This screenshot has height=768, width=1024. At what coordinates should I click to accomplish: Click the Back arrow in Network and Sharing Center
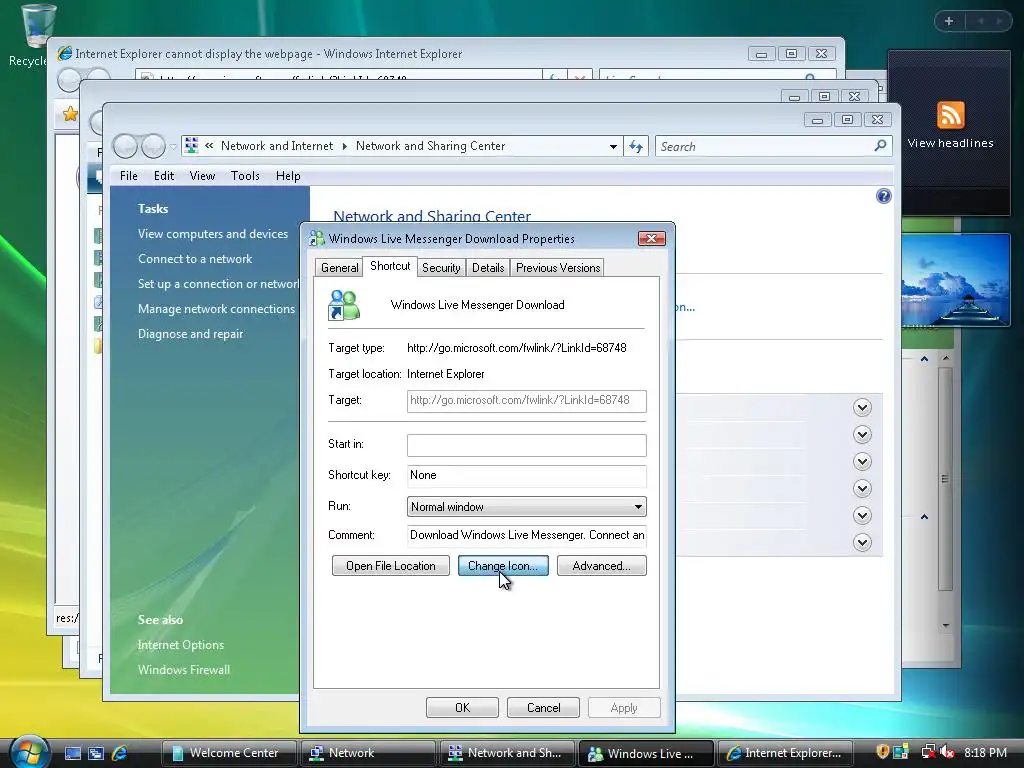click(125, 146)
